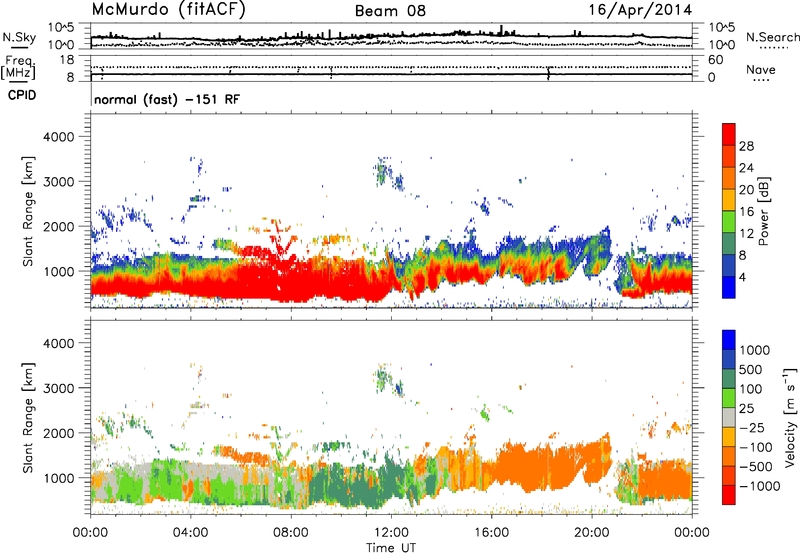Image resolution: width=800 pixels, height=554 pixels.
Task: Click the grey -25 to 25 velocity segment
Action: point(729,417)
